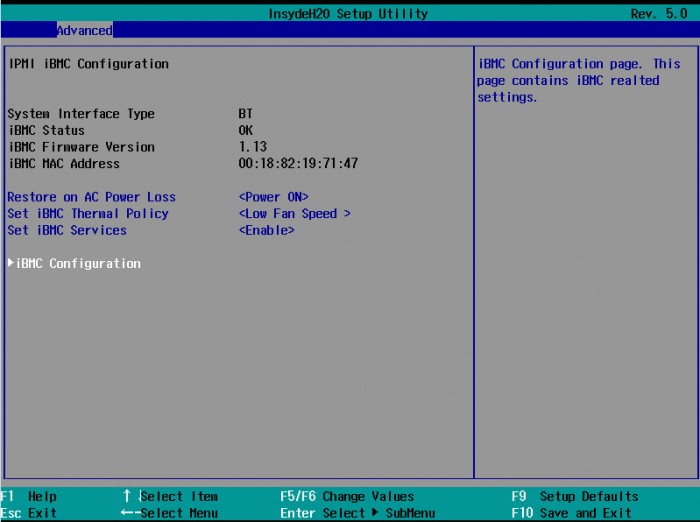This screenshot has height=522, width=700.
Task: Open the iBMC Configuration submenu
Action: (79, 264)
